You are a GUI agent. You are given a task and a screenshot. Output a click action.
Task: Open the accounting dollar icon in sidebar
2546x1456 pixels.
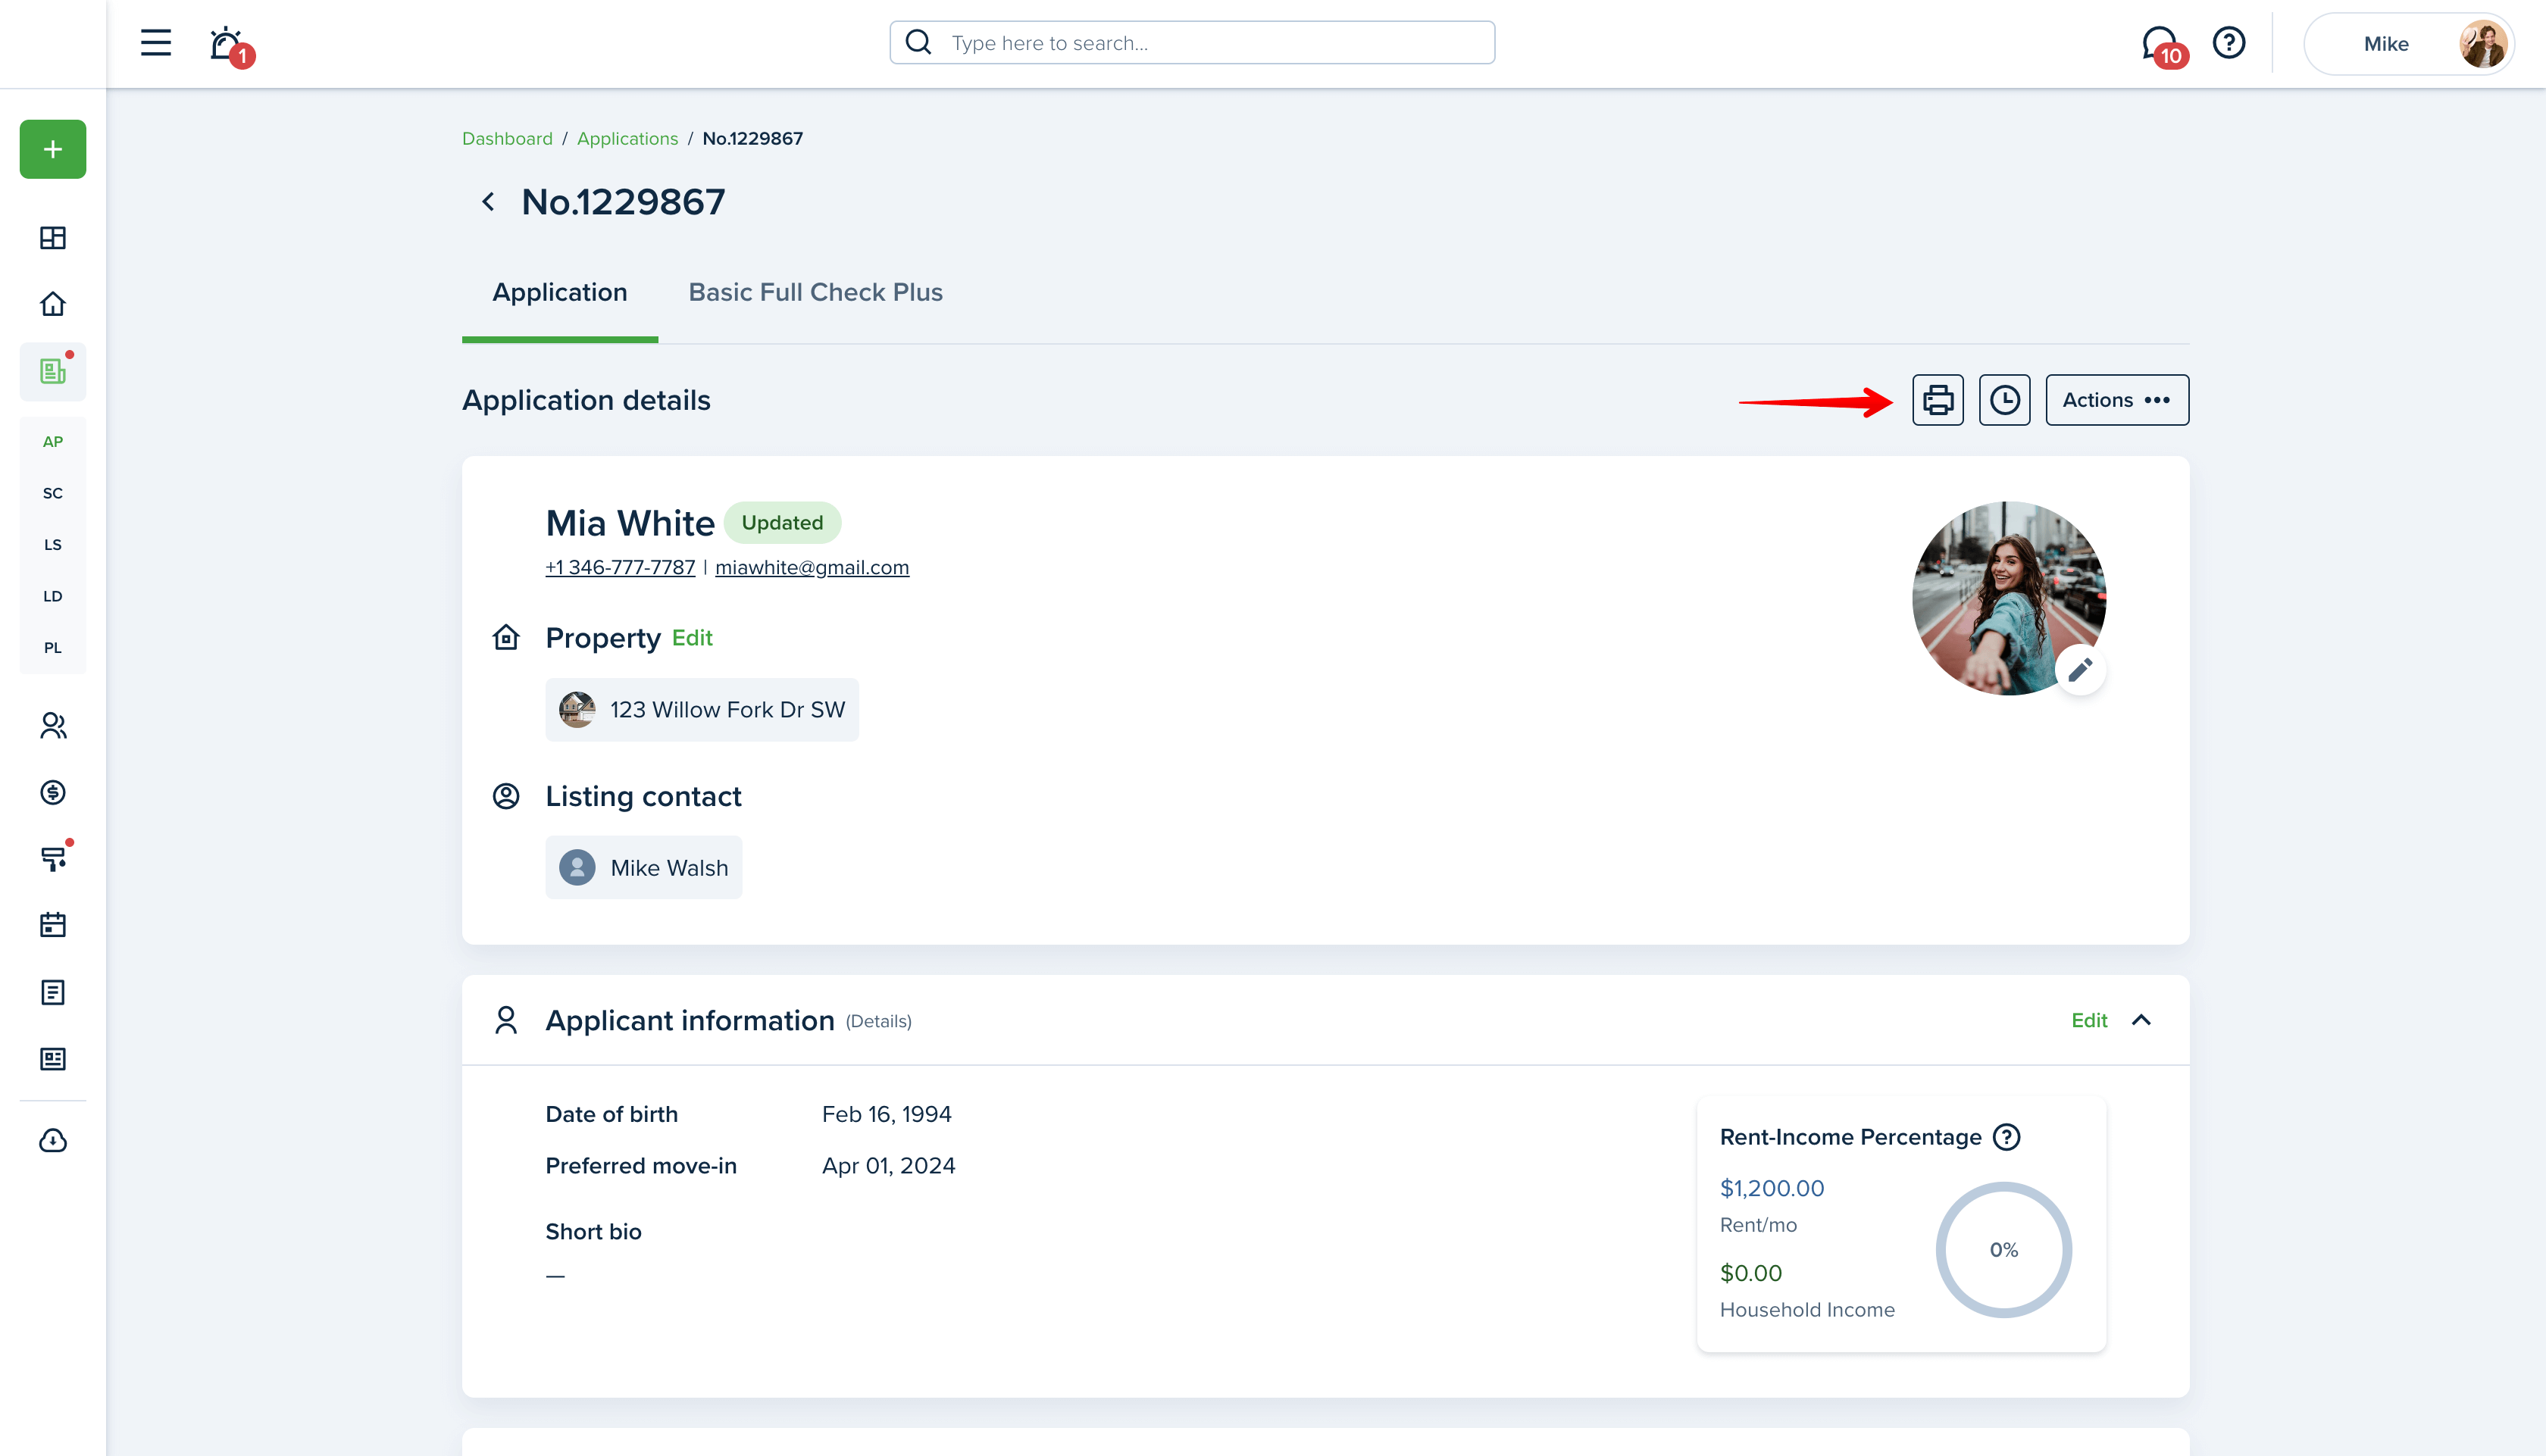click(53, 792)
